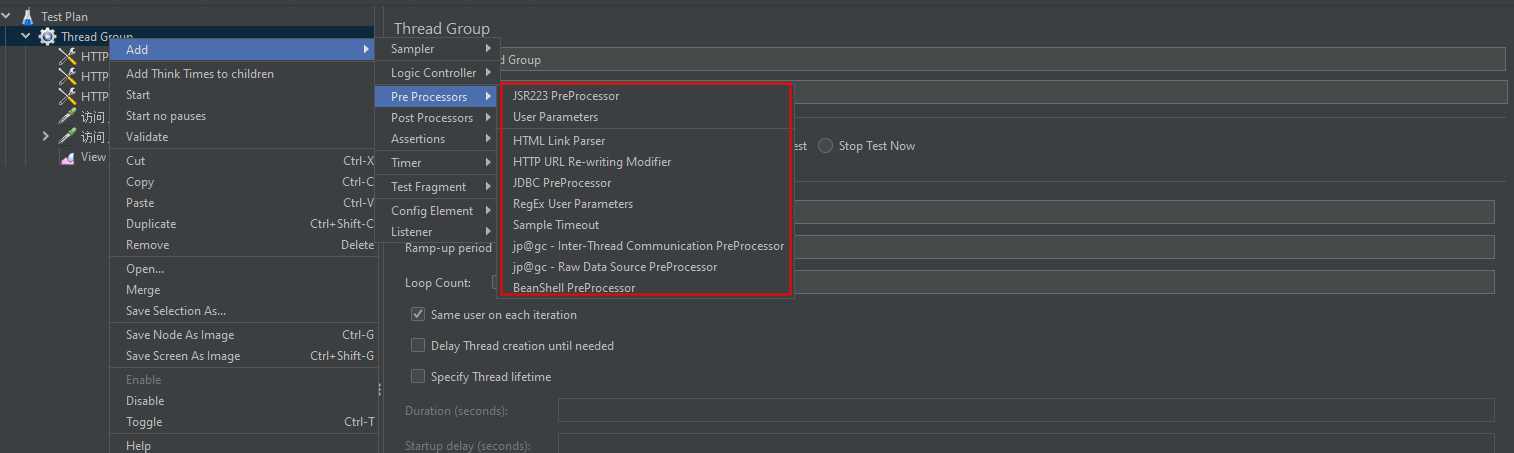Expand the second pipette sampler node
The width and height of the screenshot is (1514, 453).
tap(45, 136)
